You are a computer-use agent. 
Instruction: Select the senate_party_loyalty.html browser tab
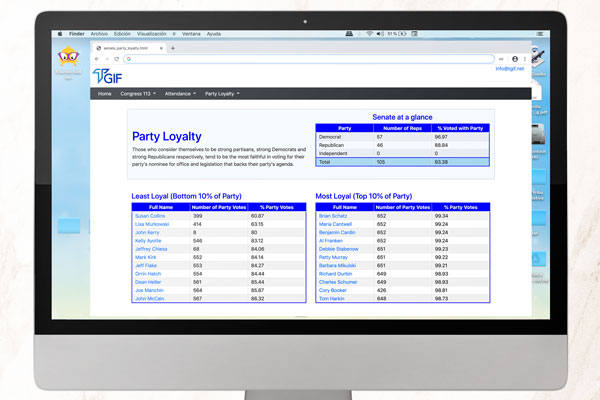point(126,48)
